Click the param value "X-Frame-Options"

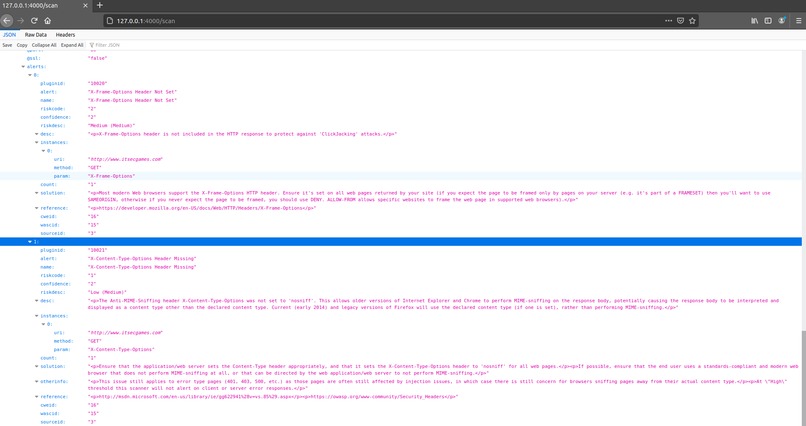pyautogui.click(x=112, y=176)
